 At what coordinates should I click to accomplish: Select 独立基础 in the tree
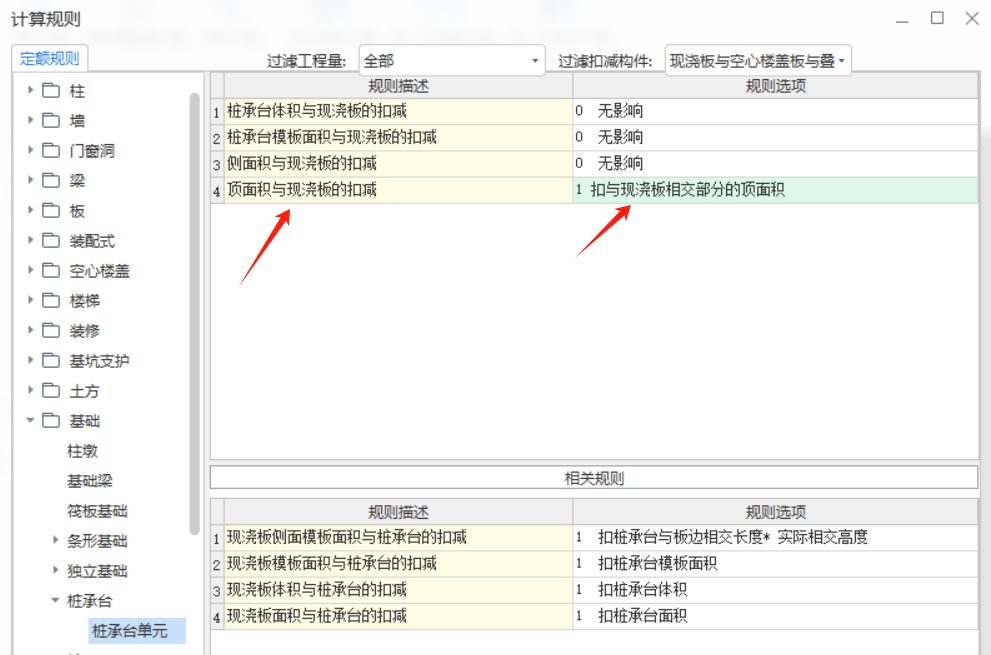point(97,571)
